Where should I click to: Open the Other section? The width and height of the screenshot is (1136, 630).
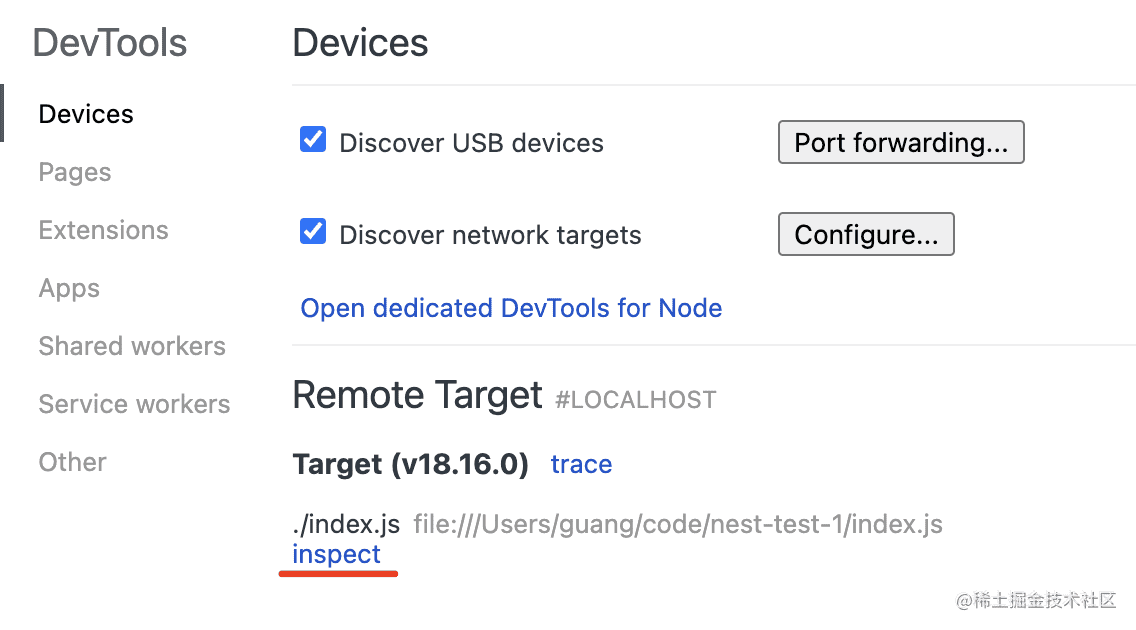72,462
